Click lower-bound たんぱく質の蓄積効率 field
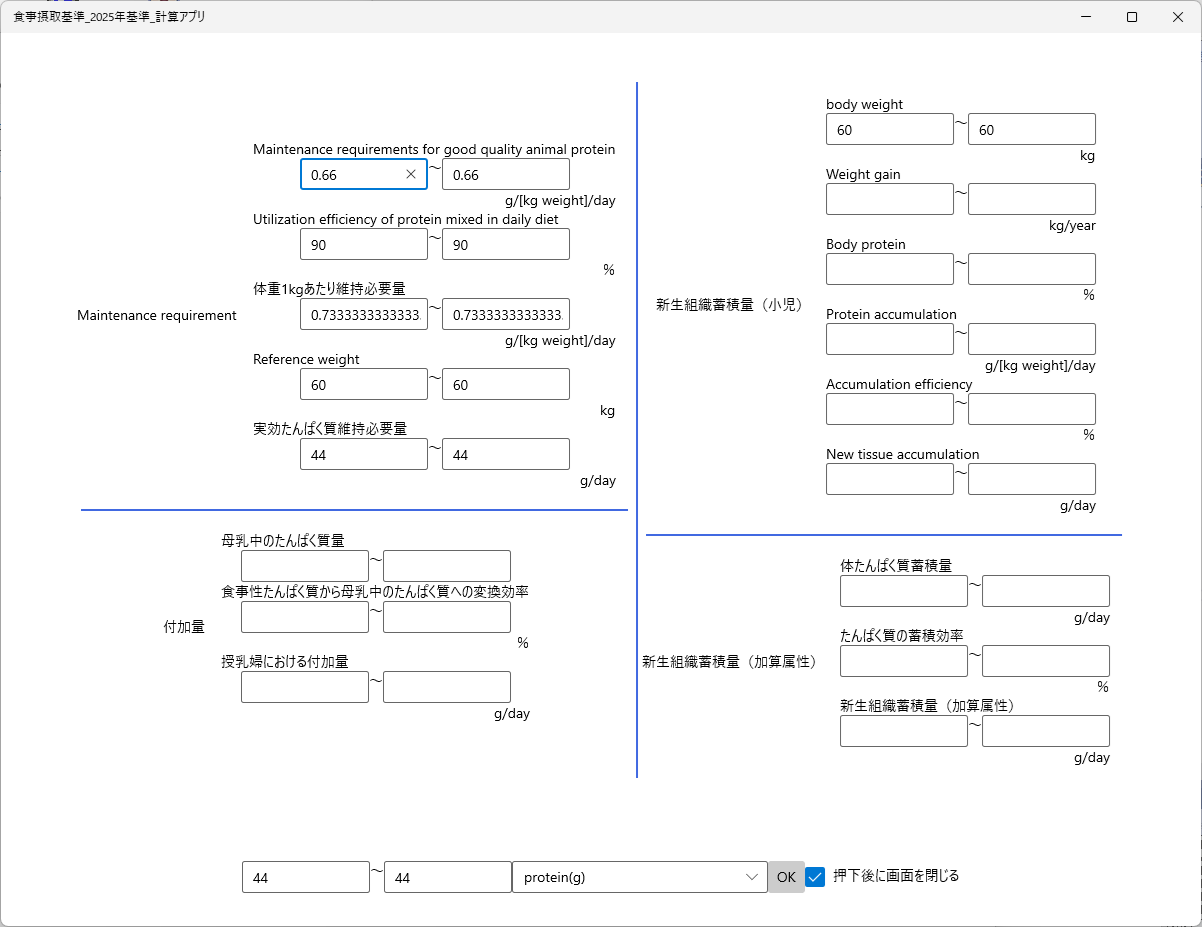This screenshot has height=927, width=1202. pyautogui.click(x=904, y=661)
